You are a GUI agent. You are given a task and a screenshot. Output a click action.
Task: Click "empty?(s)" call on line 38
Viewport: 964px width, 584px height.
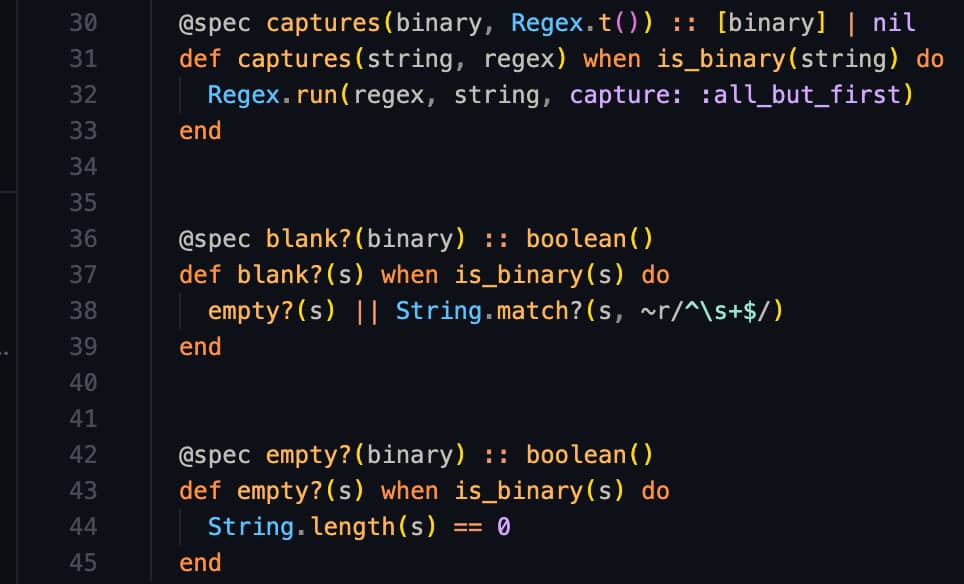click(272, 311)
